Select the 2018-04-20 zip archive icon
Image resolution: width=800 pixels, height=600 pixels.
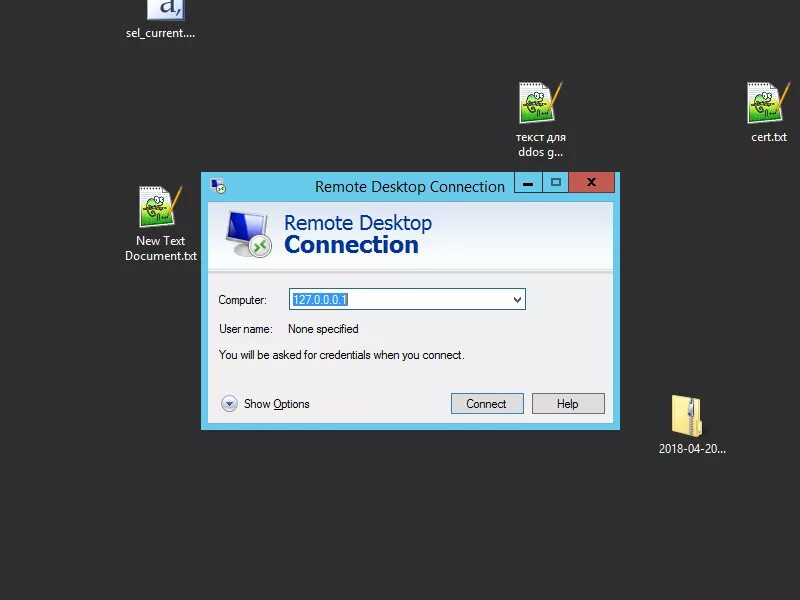687,415
